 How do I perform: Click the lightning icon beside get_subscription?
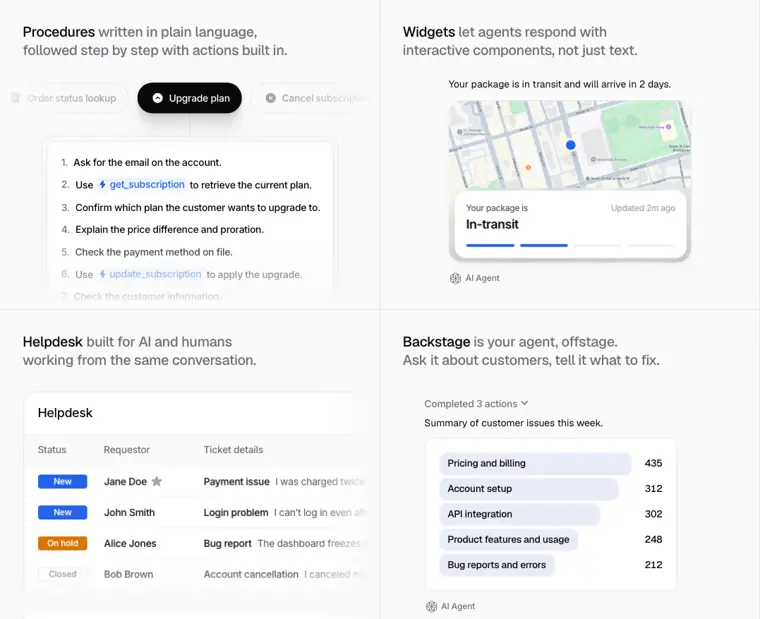[x=103, y=185]
